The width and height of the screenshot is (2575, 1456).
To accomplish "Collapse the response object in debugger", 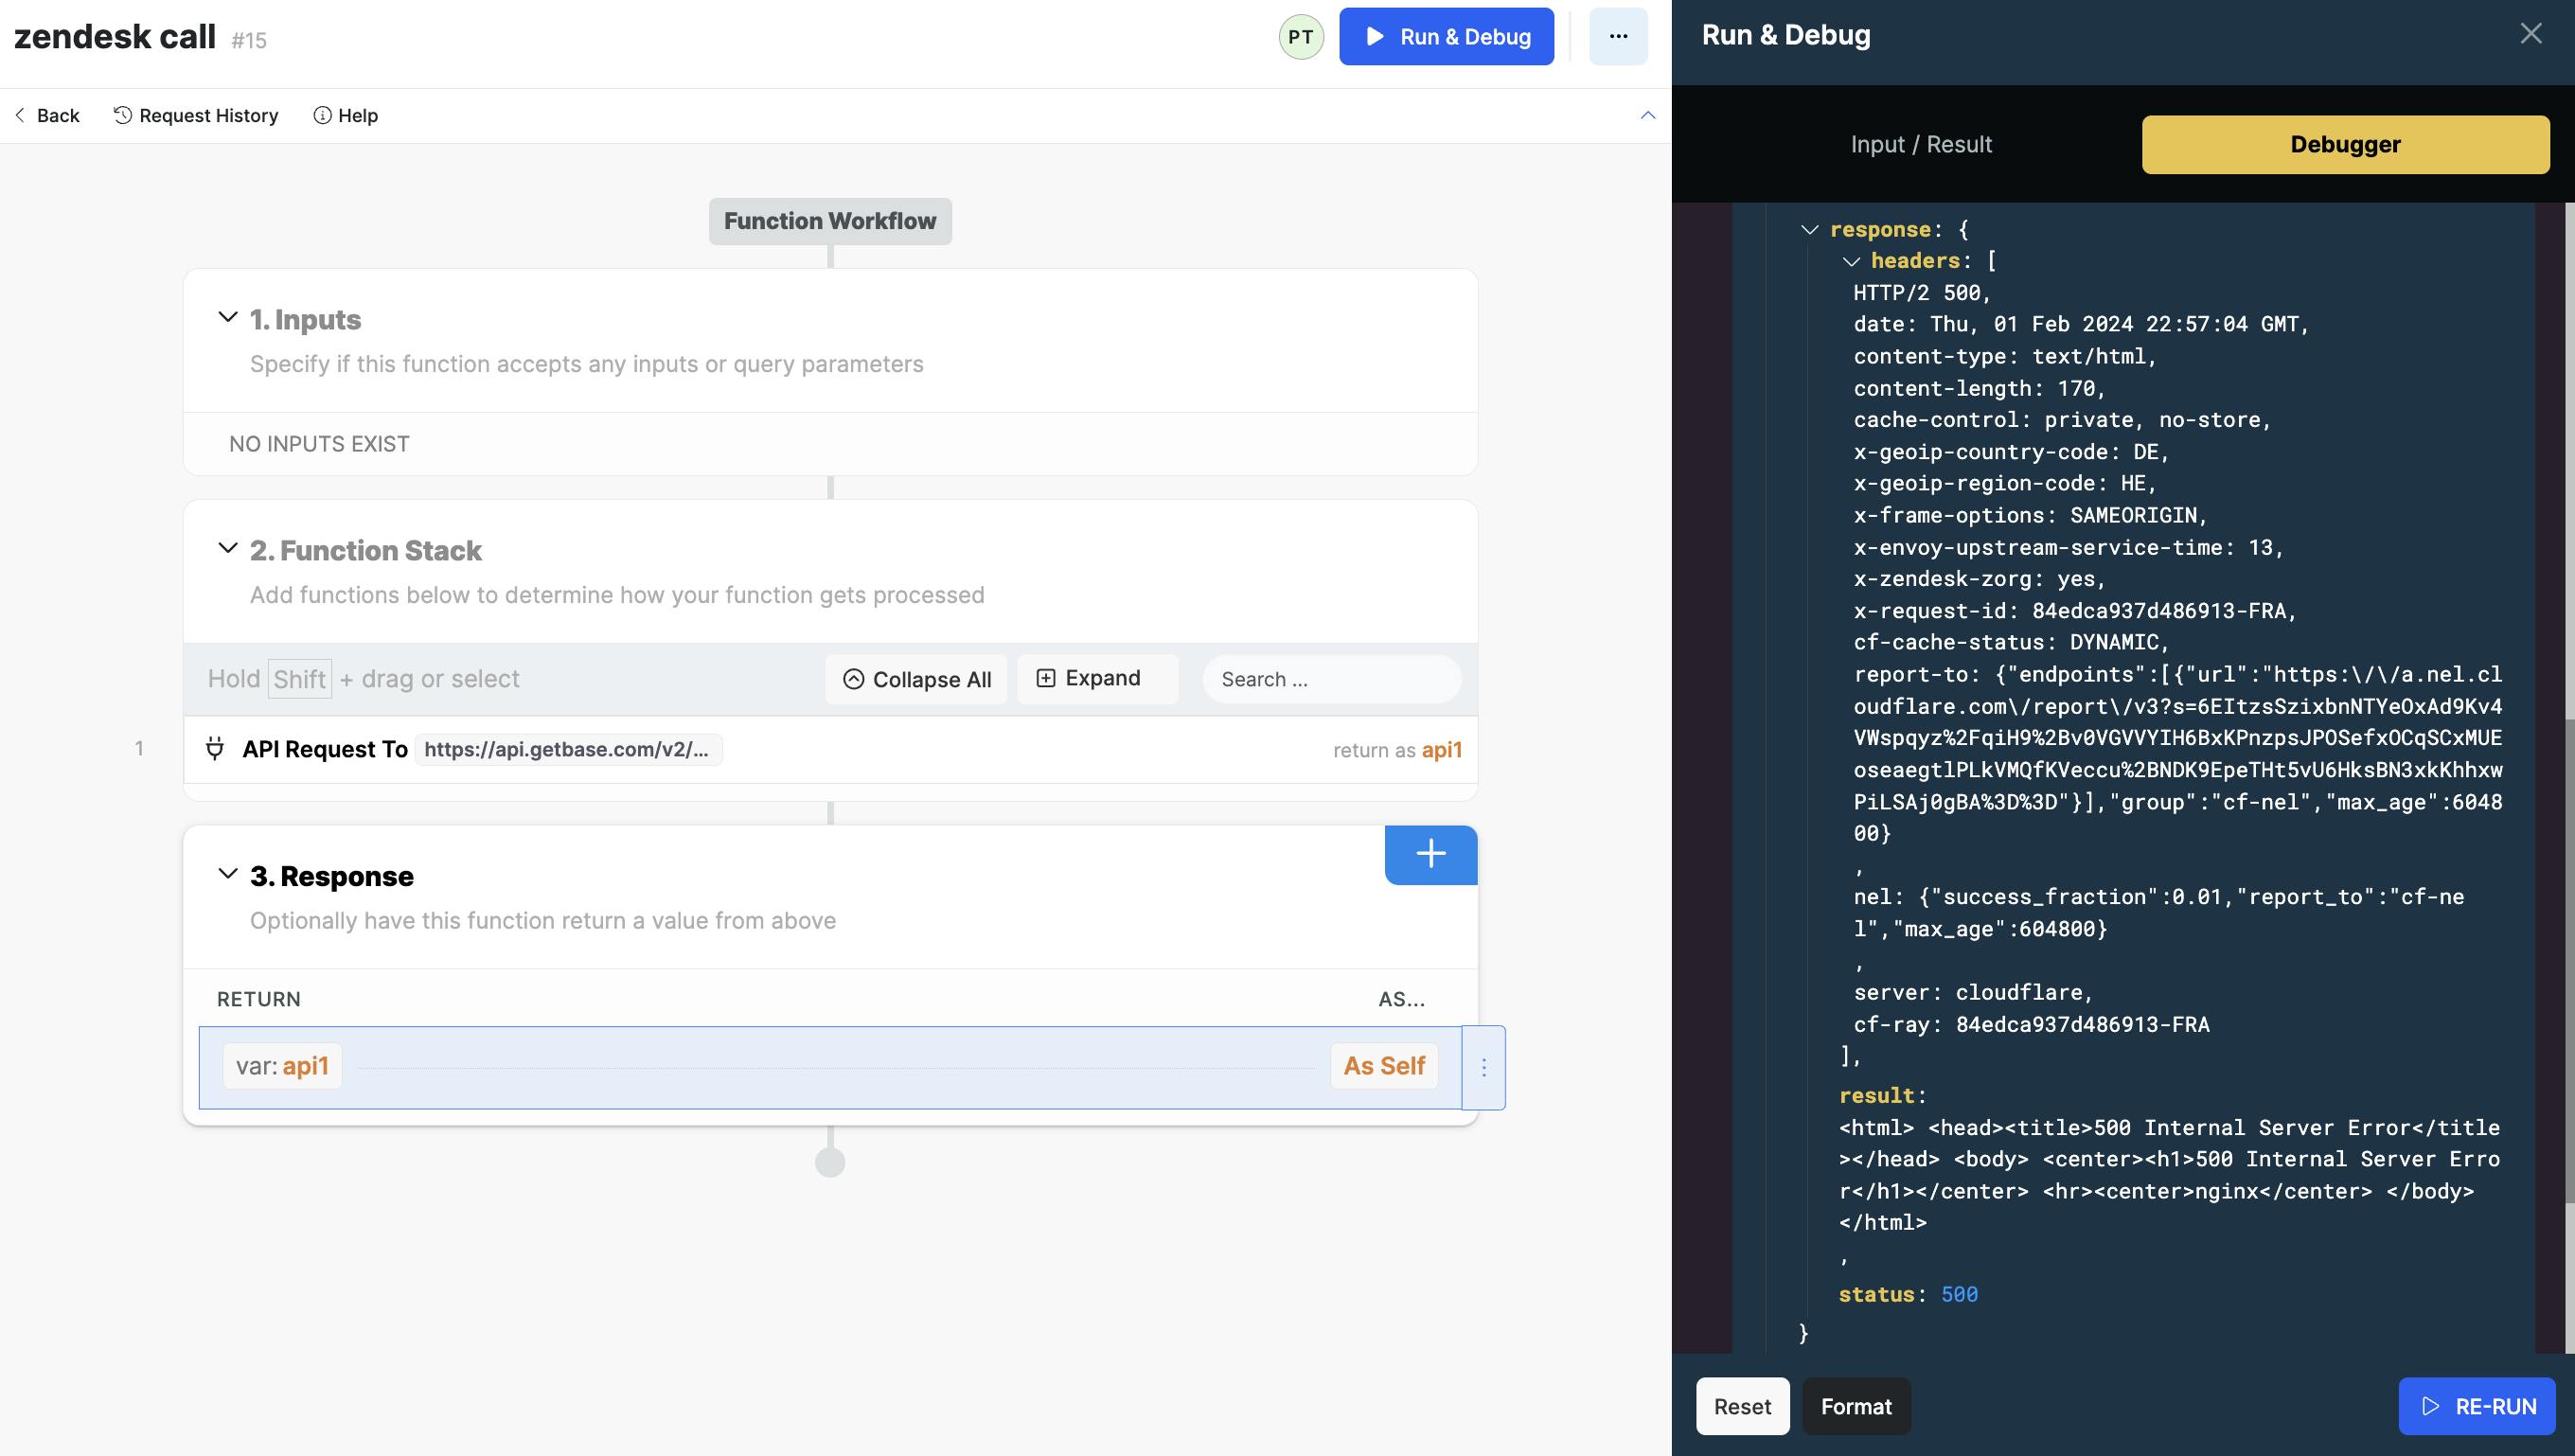I will 1809,230.
